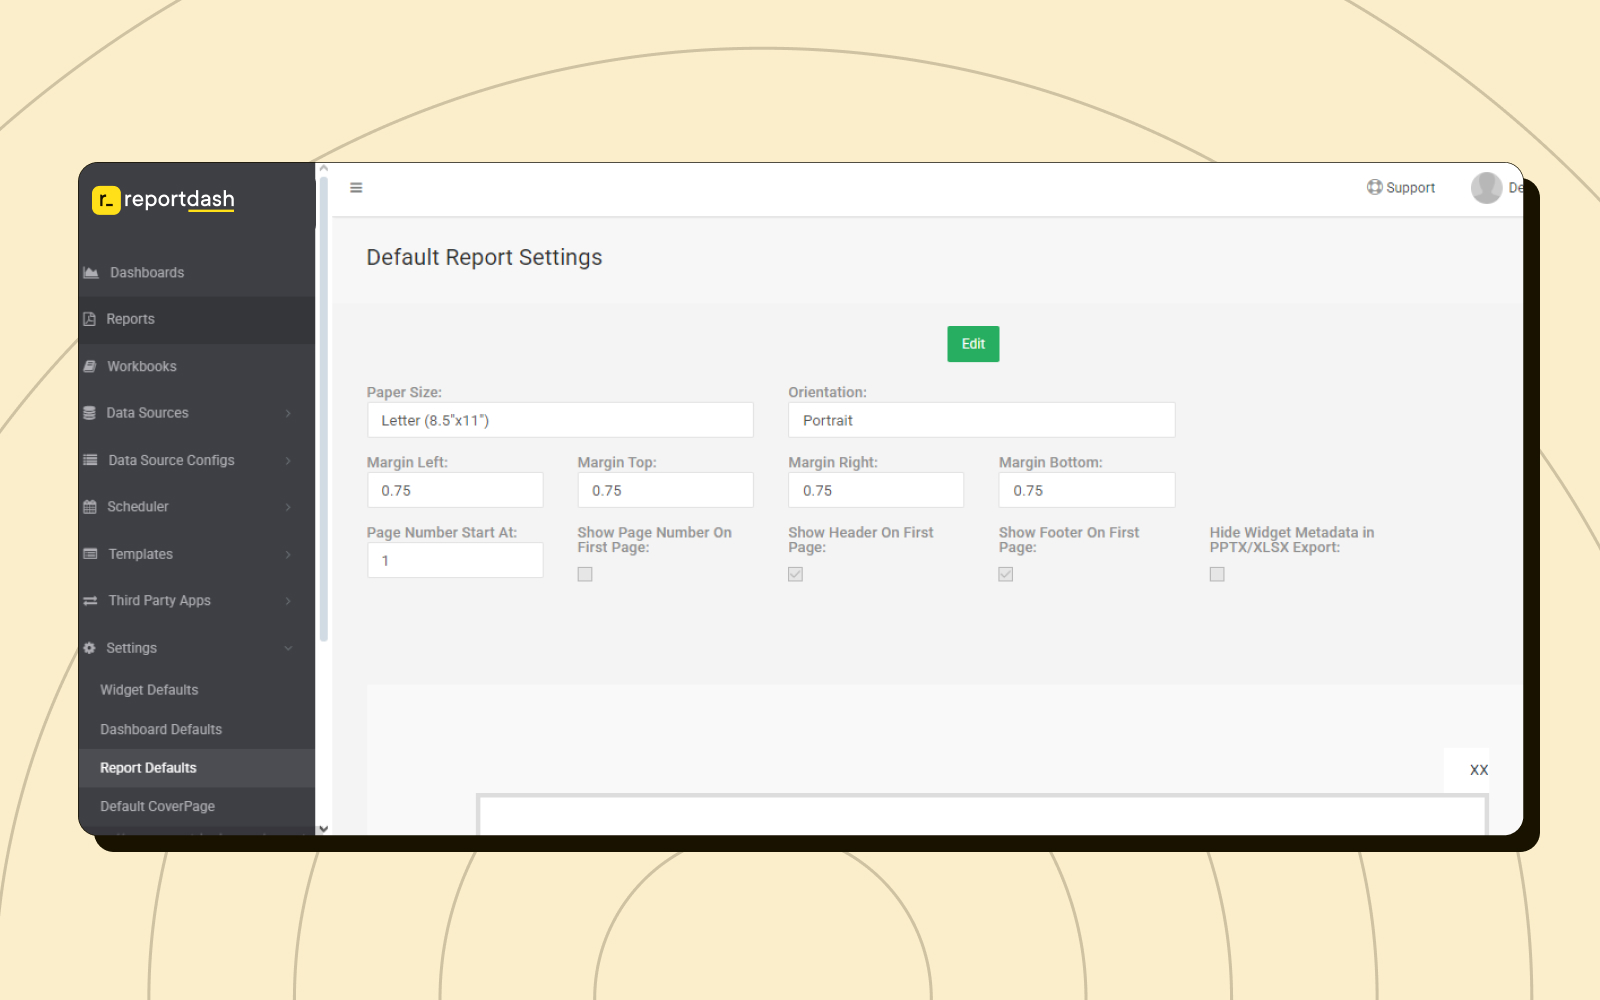Click the Margin Right field
The image size is (1600, 1000).
(876, 490)
